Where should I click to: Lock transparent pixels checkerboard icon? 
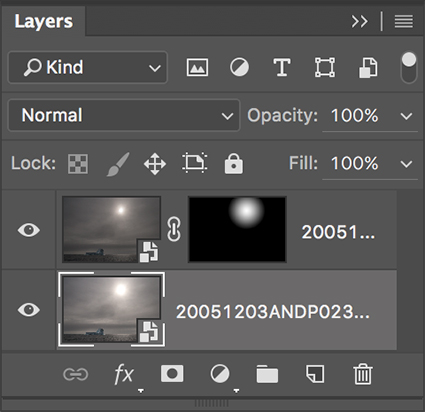pos(78,164)
